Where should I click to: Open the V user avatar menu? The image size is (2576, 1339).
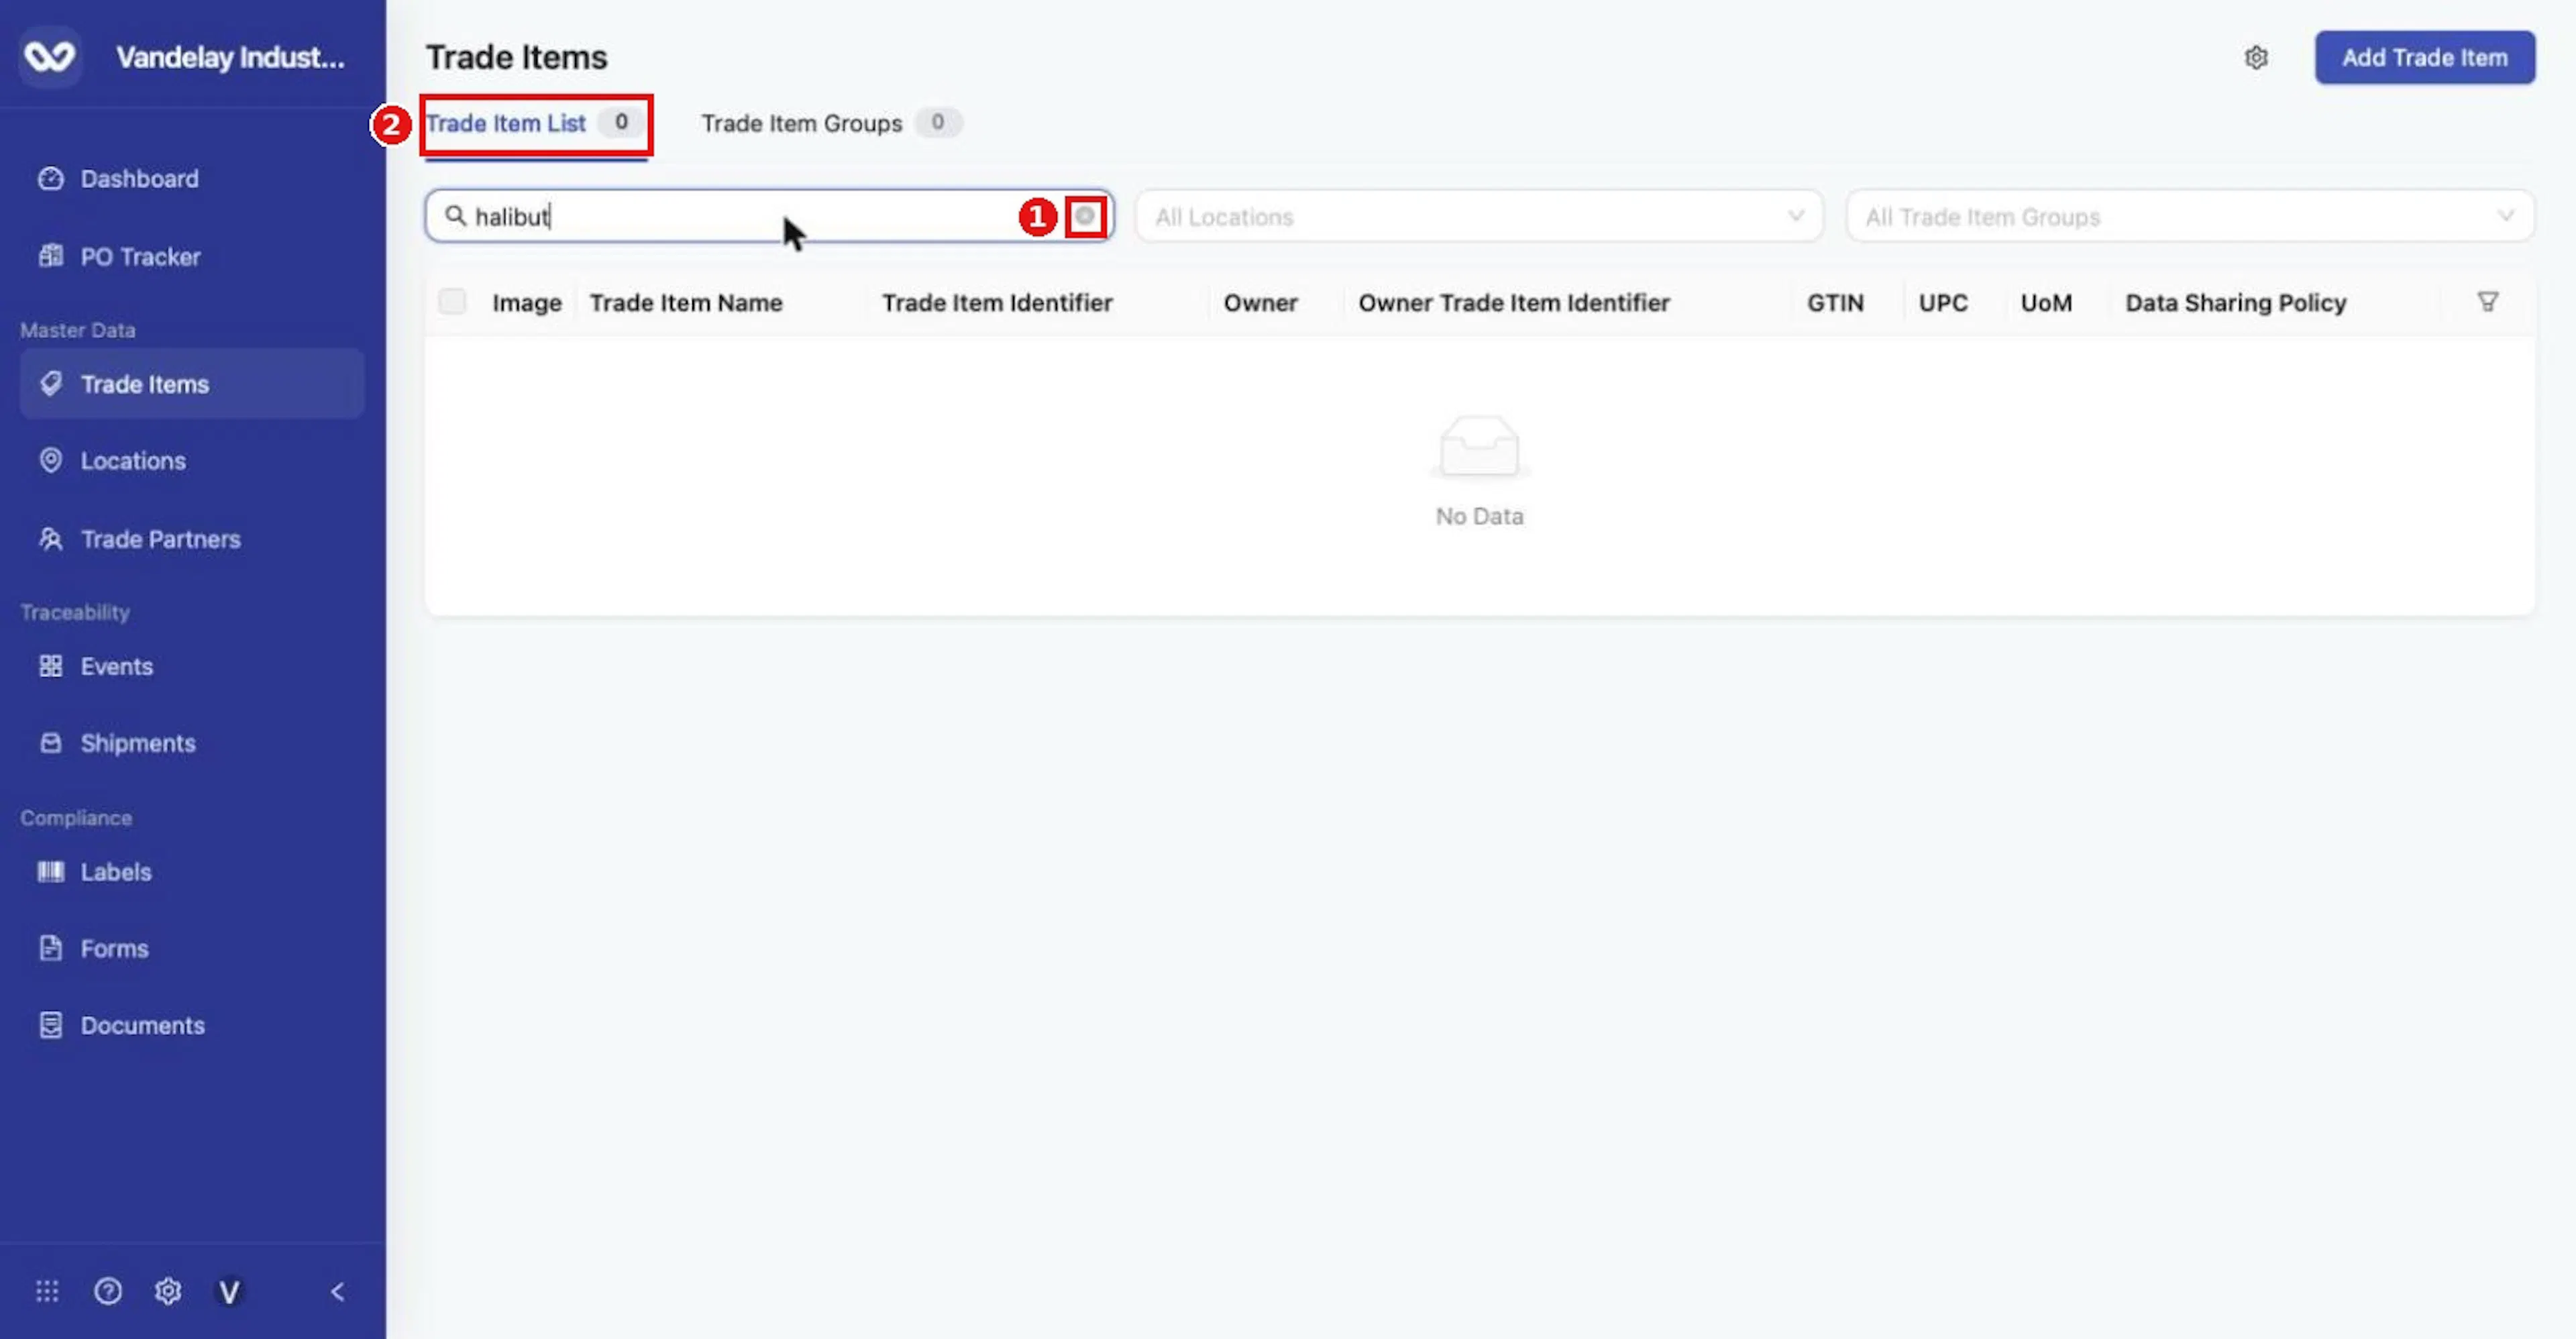point(229,1292)
